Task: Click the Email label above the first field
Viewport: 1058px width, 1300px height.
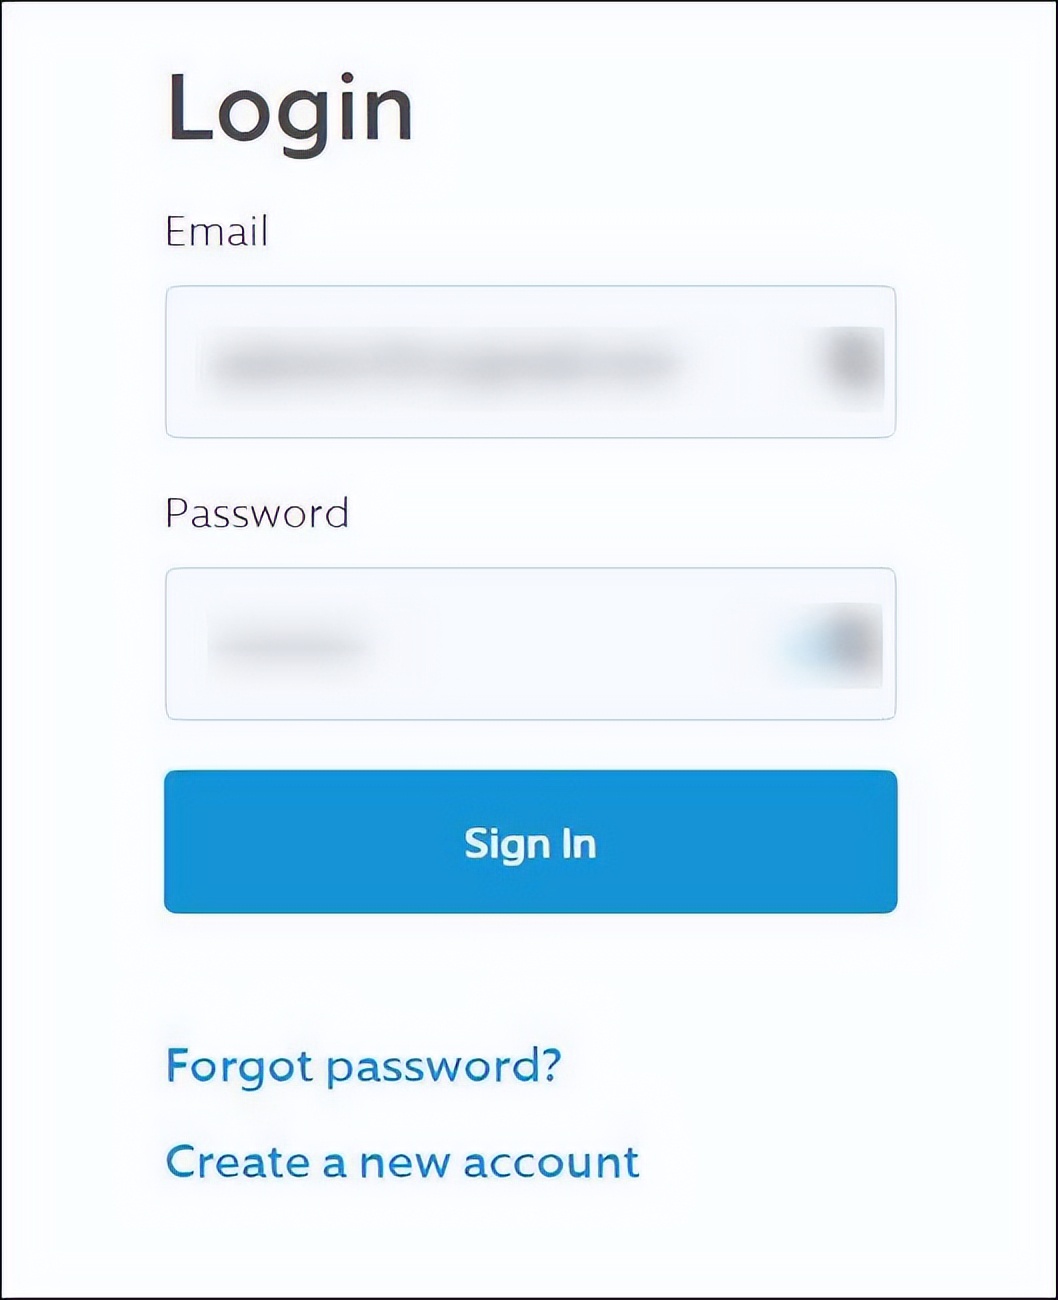Action: (217, 231)
